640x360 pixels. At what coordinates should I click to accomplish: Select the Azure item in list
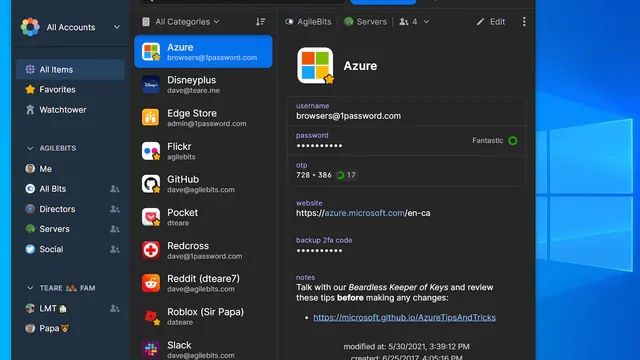point(203,51)
